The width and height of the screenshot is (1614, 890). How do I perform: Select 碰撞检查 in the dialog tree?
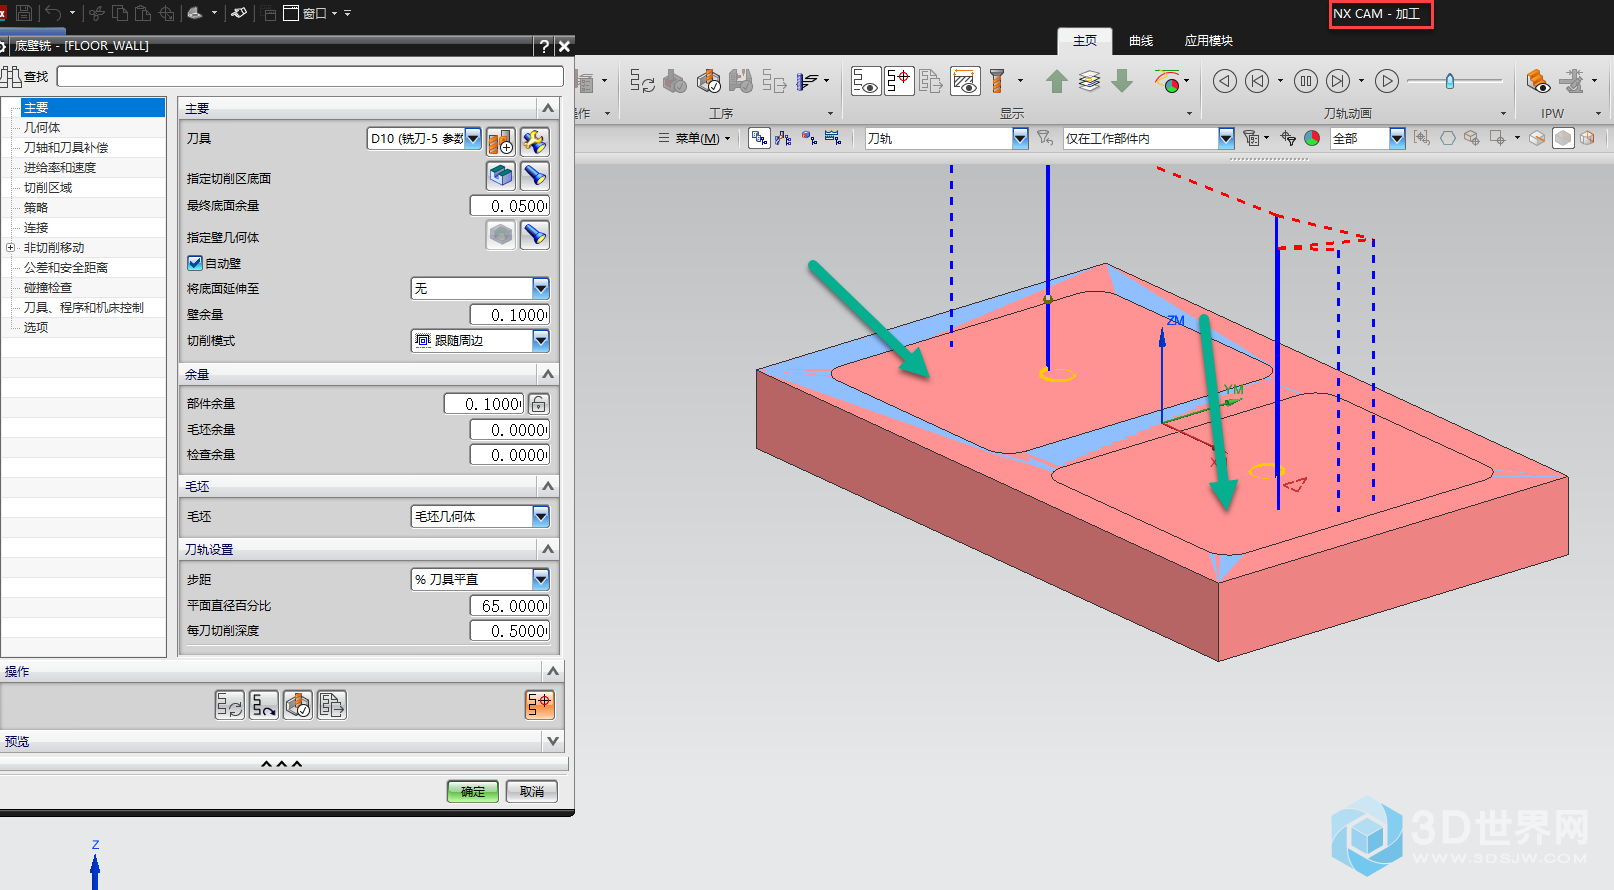click(48, 287)
